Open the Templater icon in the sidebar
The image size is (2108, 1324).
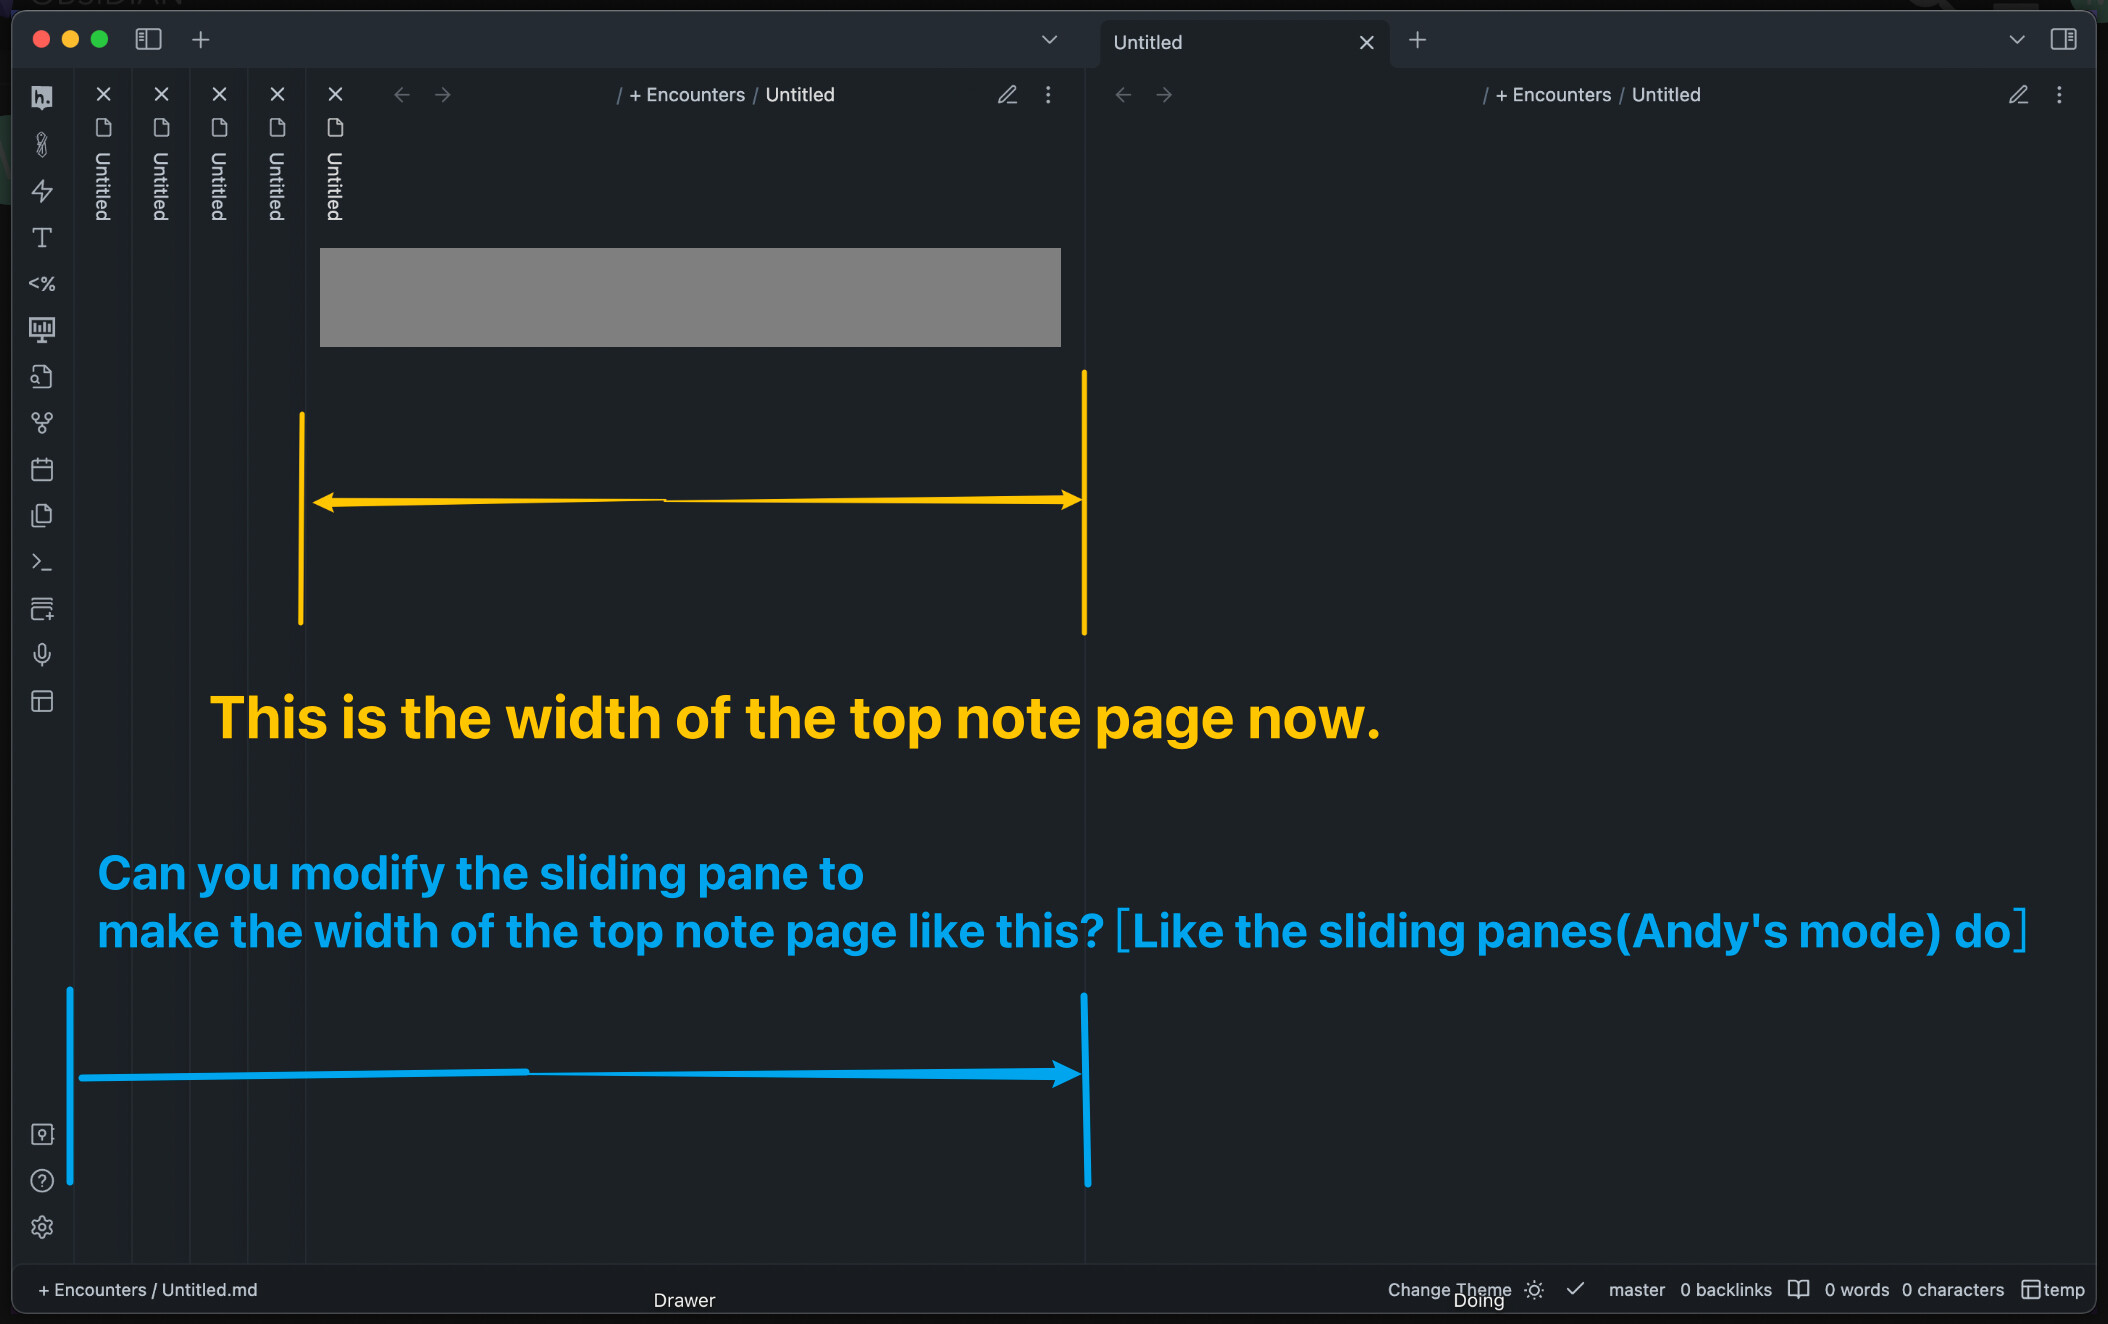[42, 283]
